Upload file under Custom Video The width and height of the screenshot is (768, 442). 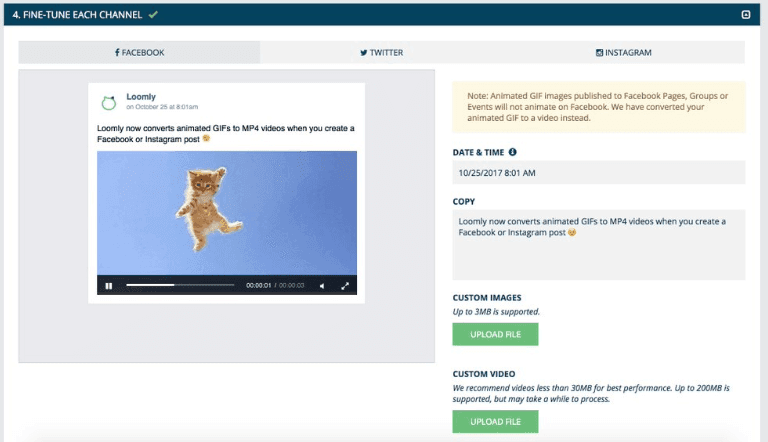pyautogui.click(x=495, y=421)
